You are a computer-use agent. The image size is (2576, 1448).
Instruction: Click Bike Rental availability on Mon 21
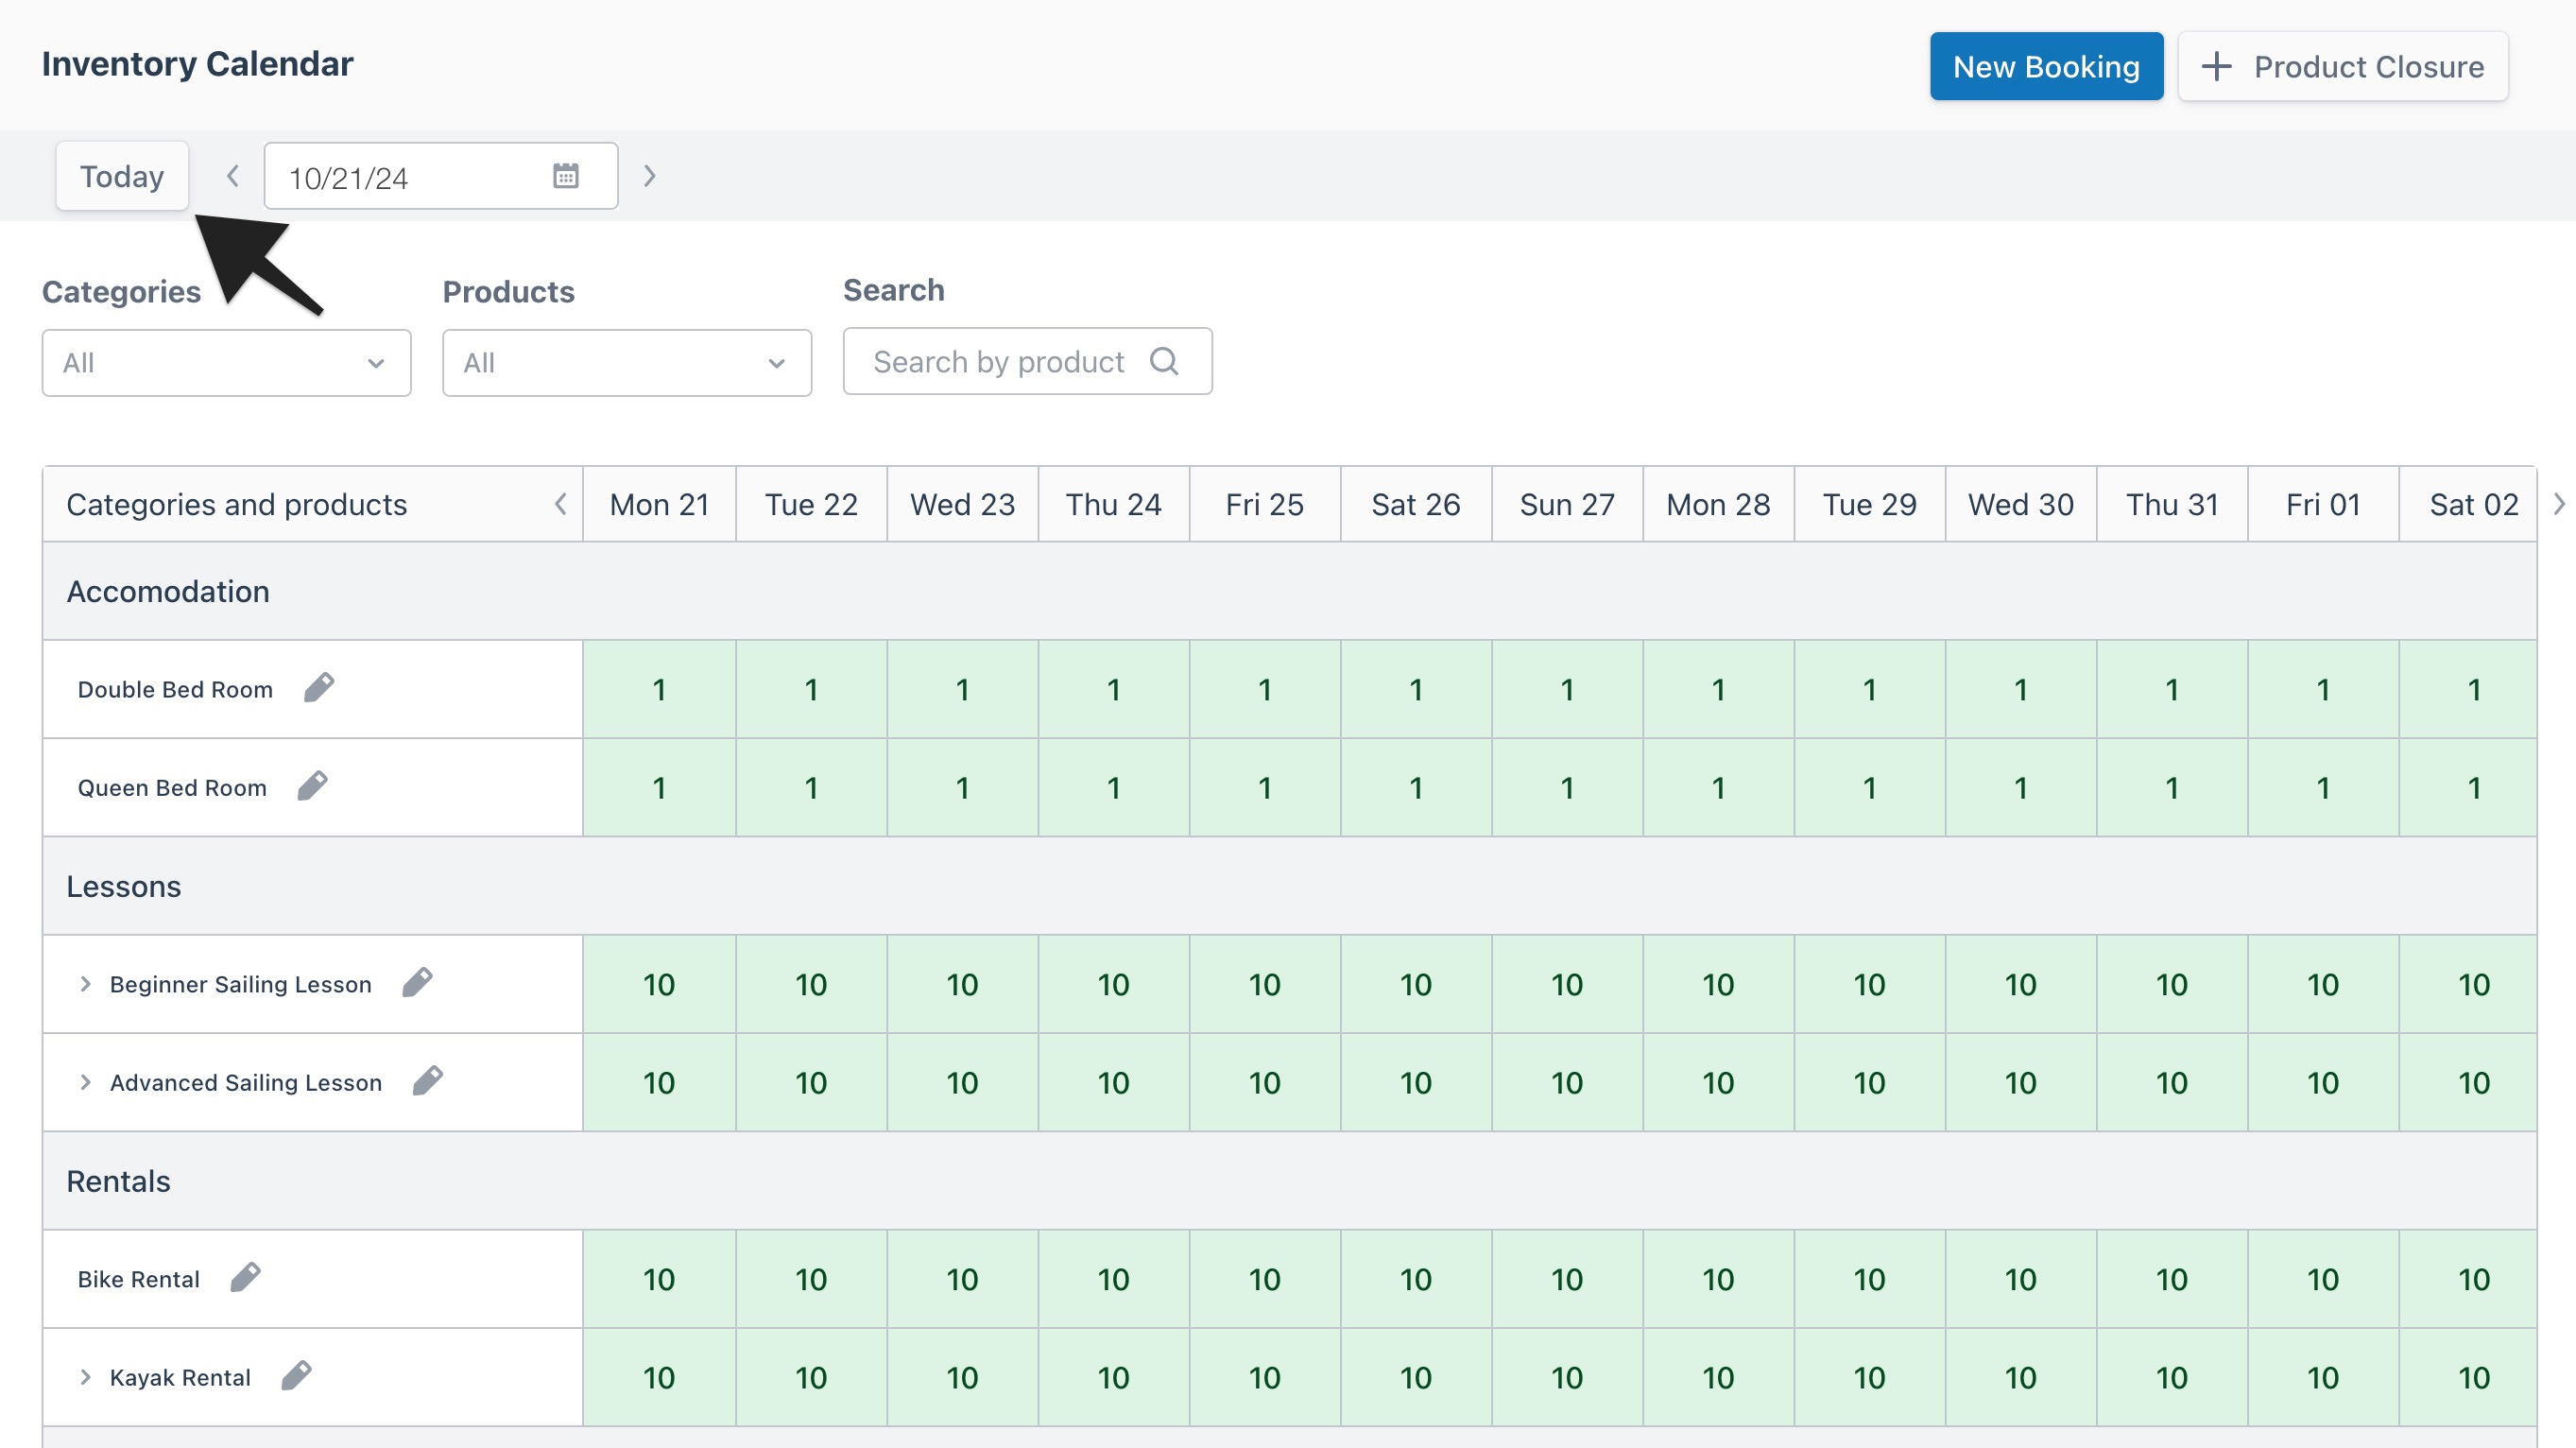point(660,1279)
